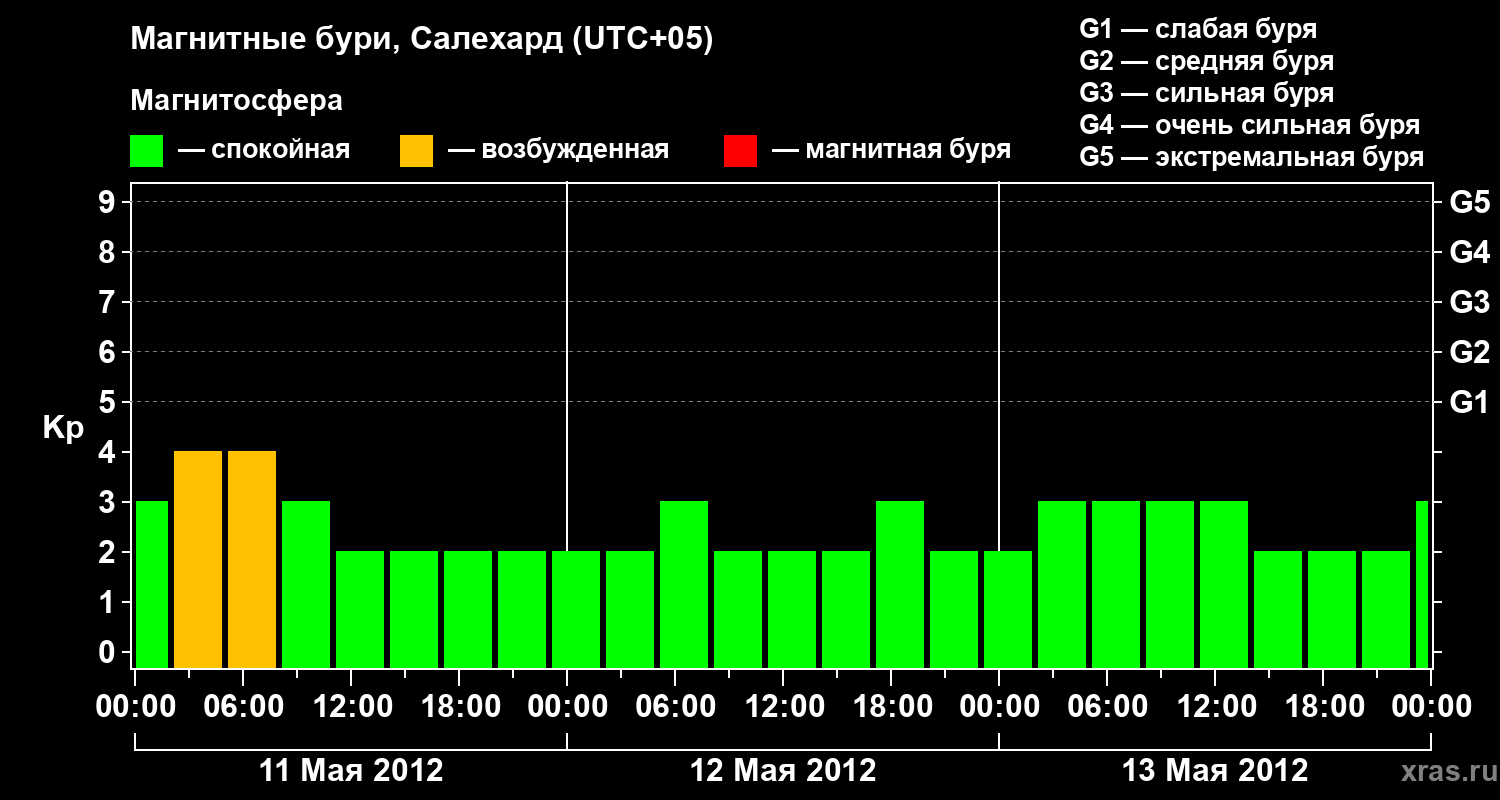
Task: Click the '— магнитная буря' legend label
Action: 891,150
